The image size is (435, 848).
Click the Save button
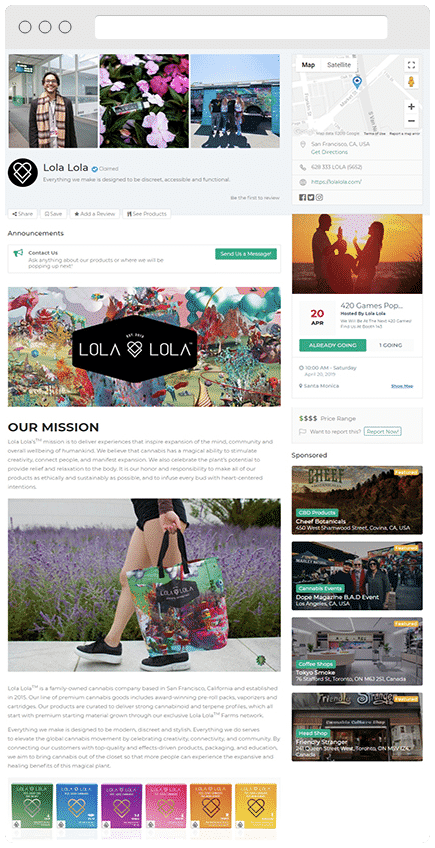53,214
